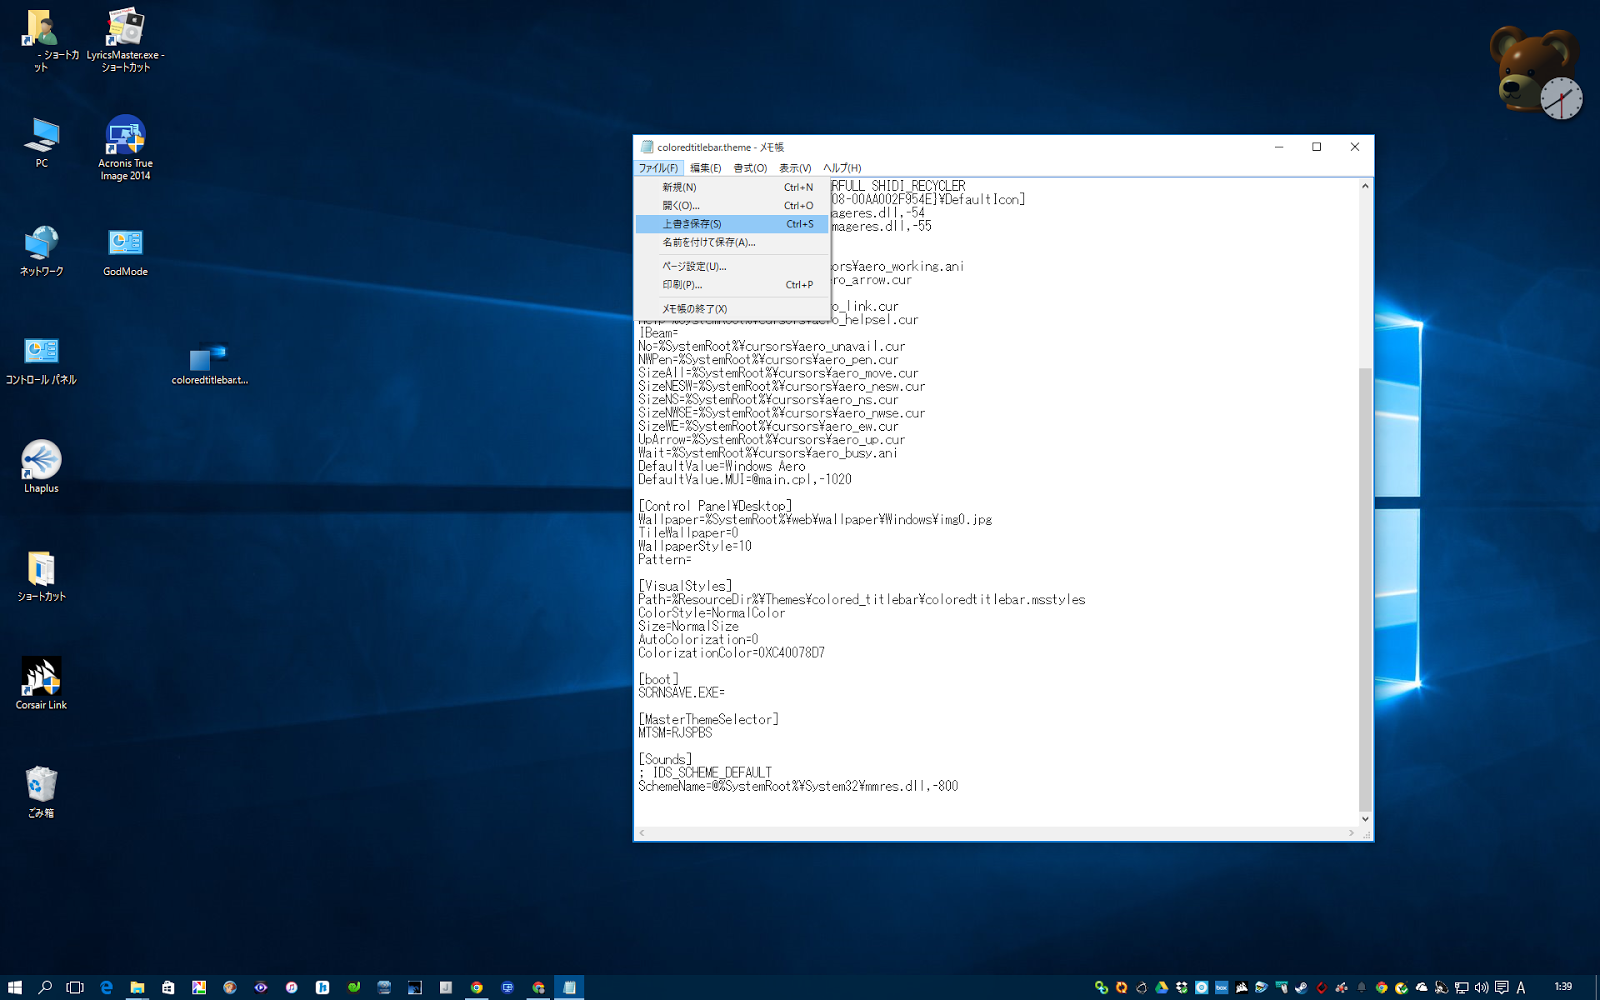Image resolution: width=1600 pixels, height=1000 pixels.
Task: Click the vertical scrollbar thumb in Notepad
Action: point(1365,589)
